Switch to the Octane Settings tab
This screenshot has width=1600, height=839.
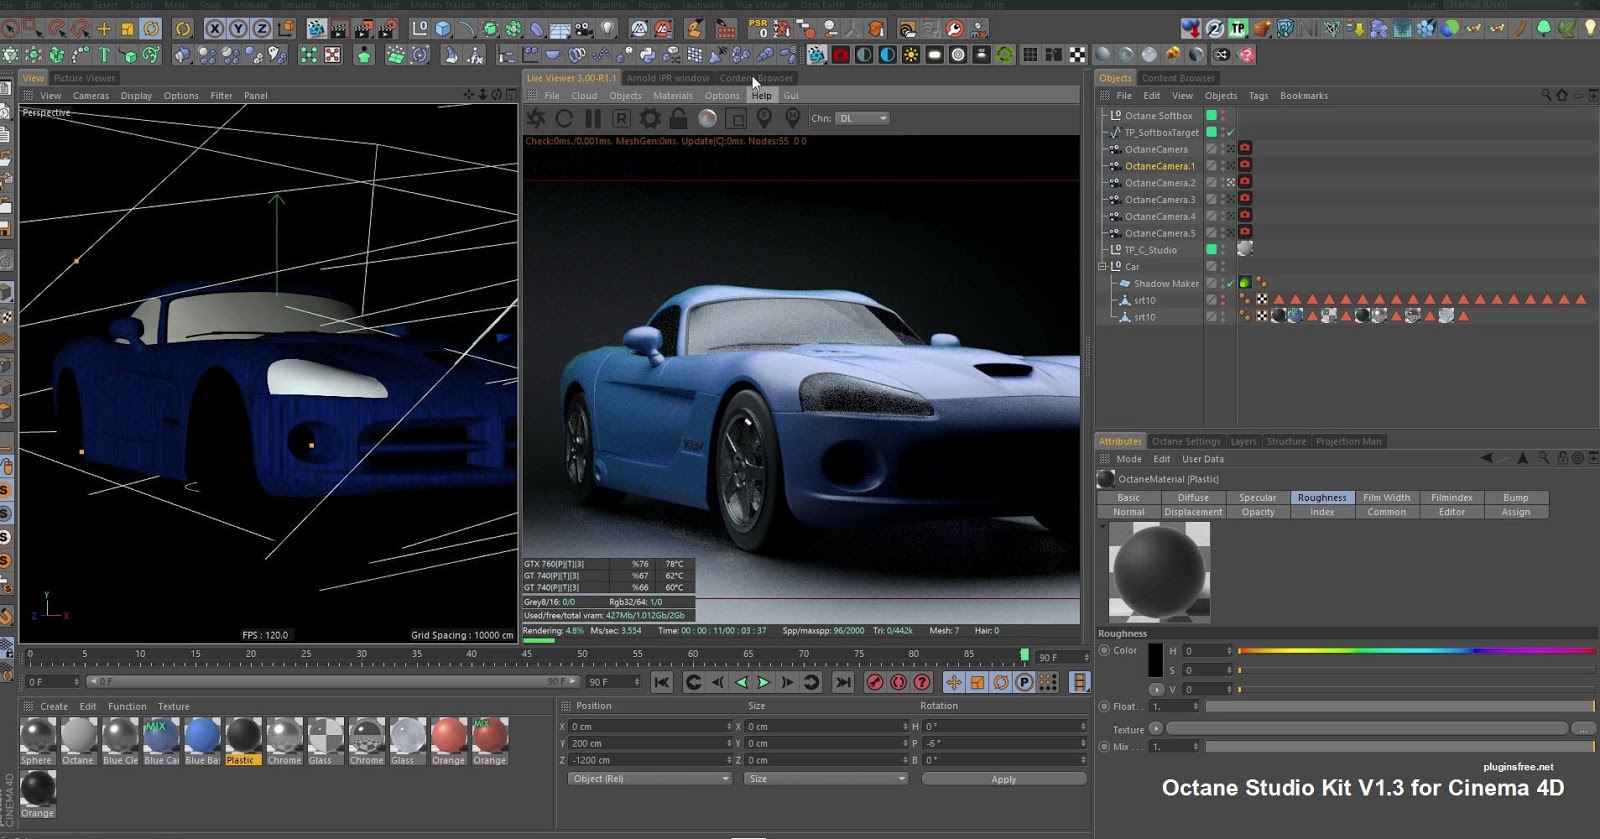click(1185, 441)
